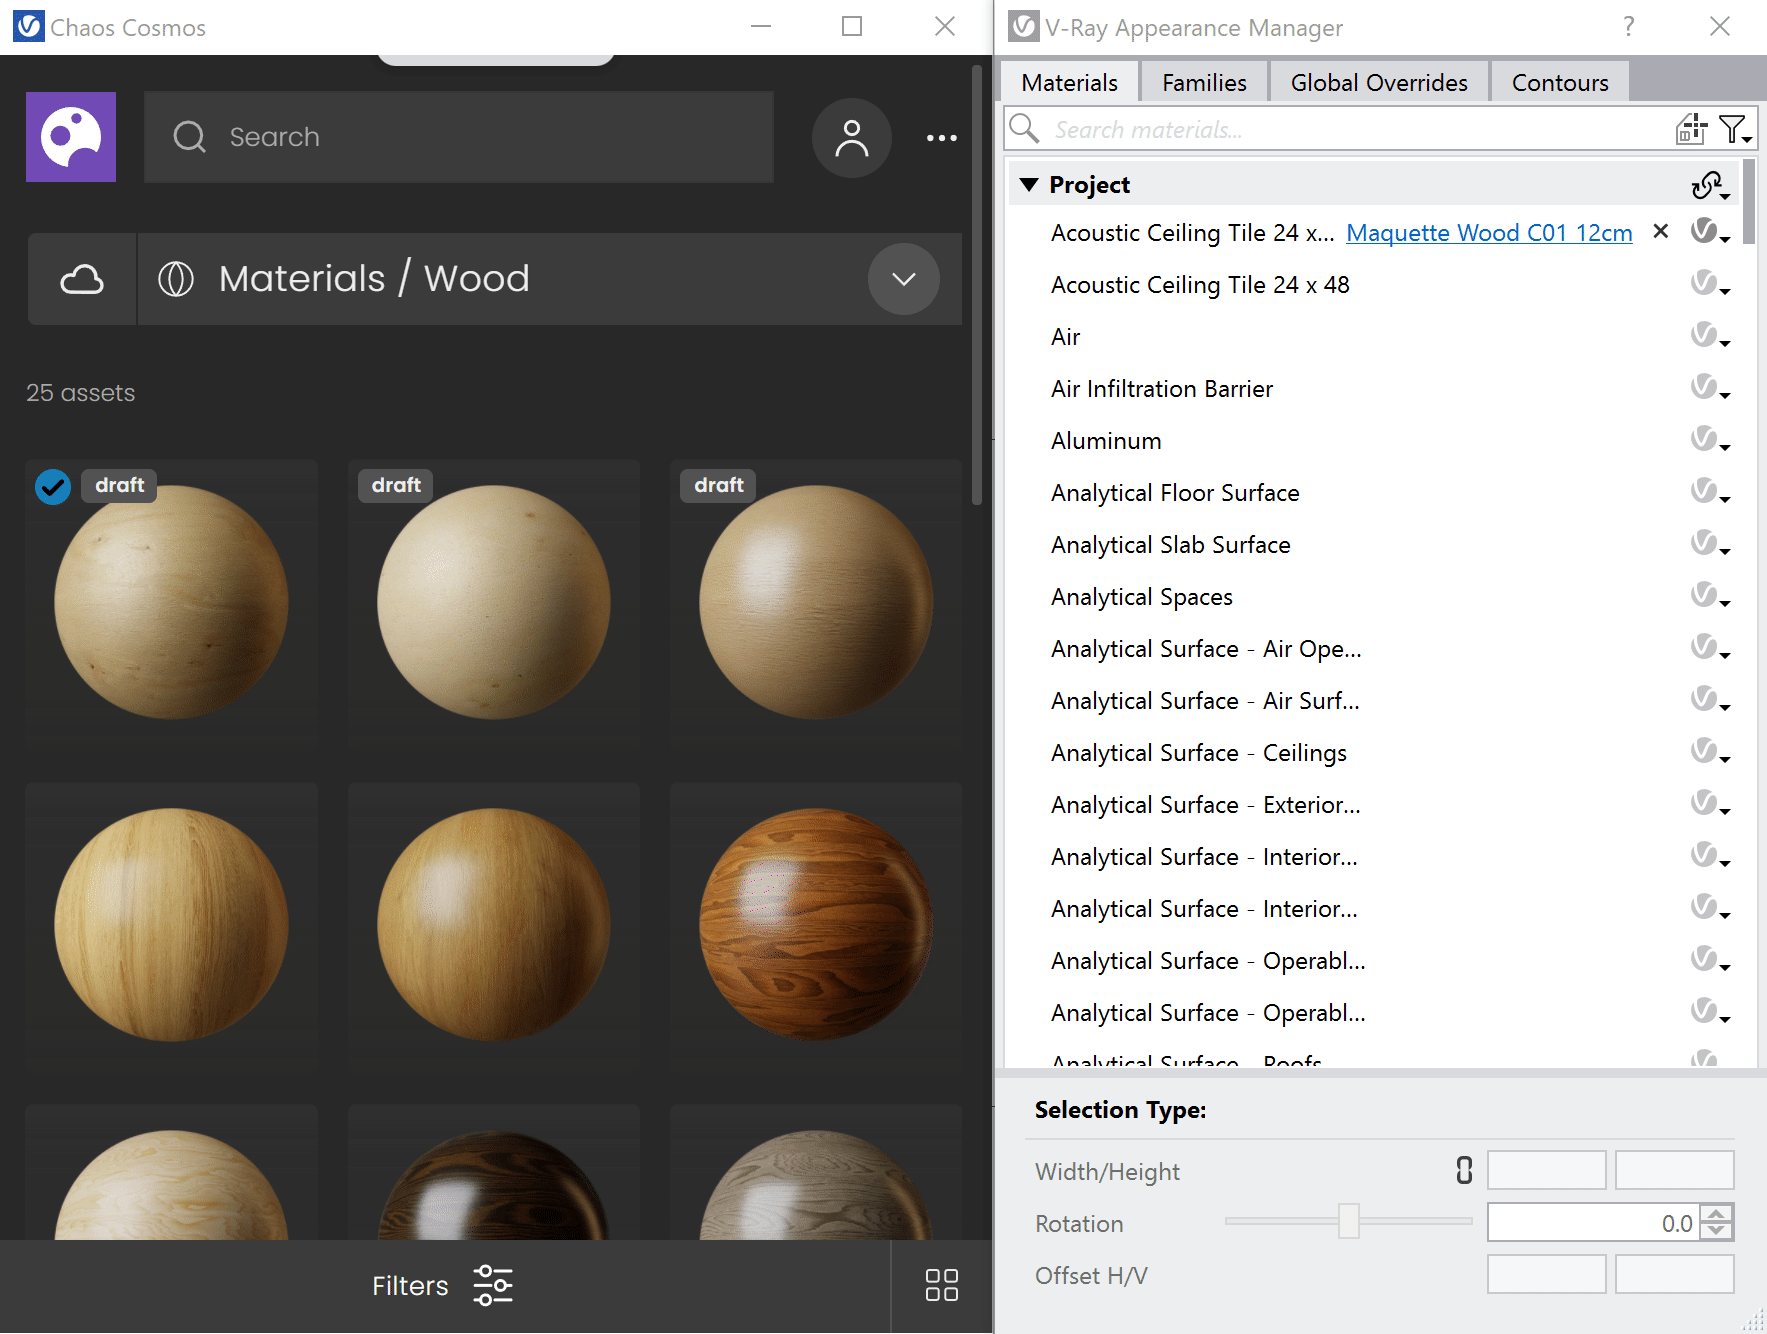The image size is (1767, 1334).
Task: Click the Chaos Cosmos vertical scrollbar
Action: pyautogui.click(x=977, y=285)
